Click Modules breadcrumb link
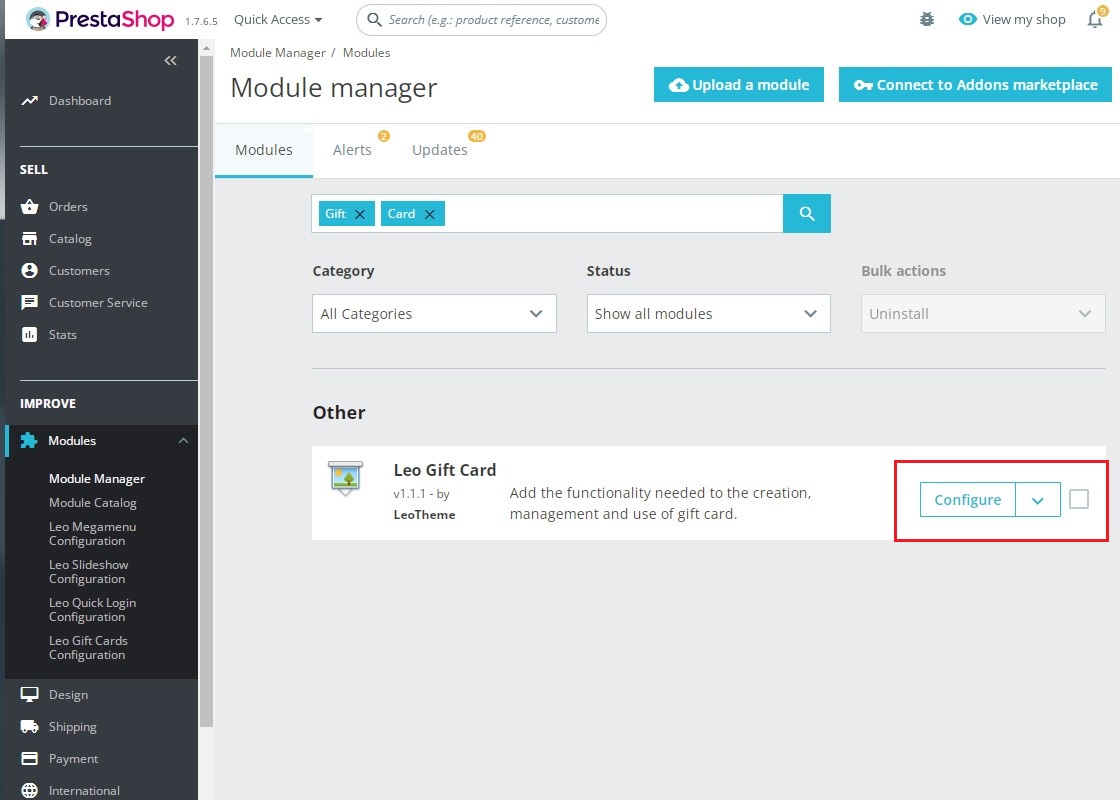The height and width of the screenshot is (800, 1120). [366, 53]
